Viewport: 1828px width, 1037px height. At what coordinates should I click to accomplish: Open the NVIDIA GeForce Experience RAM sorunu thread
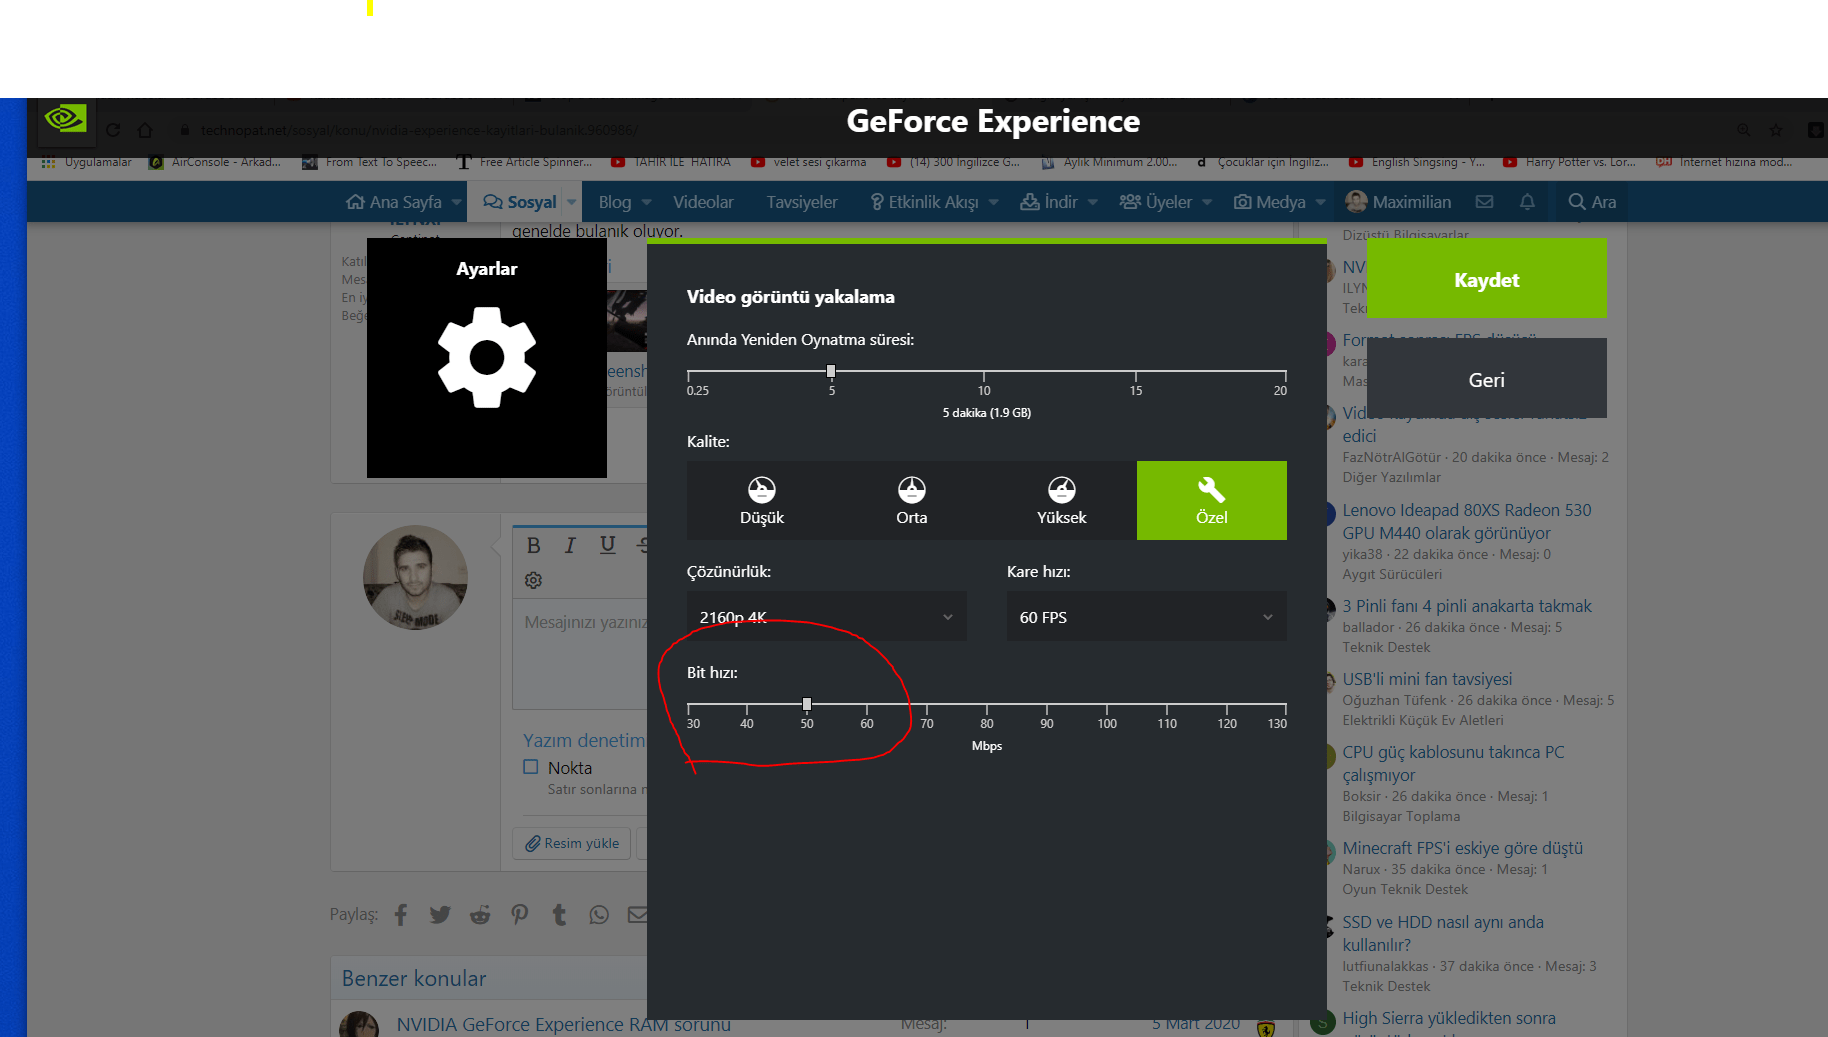click(x=564, y=1024)
